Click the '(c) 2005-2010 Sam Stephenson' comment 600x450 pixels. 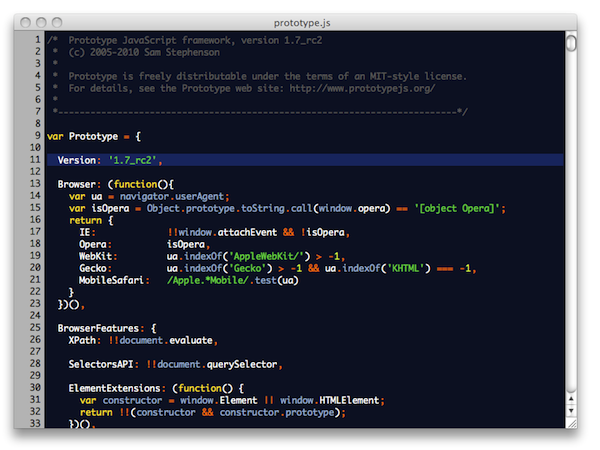point(144,52)
